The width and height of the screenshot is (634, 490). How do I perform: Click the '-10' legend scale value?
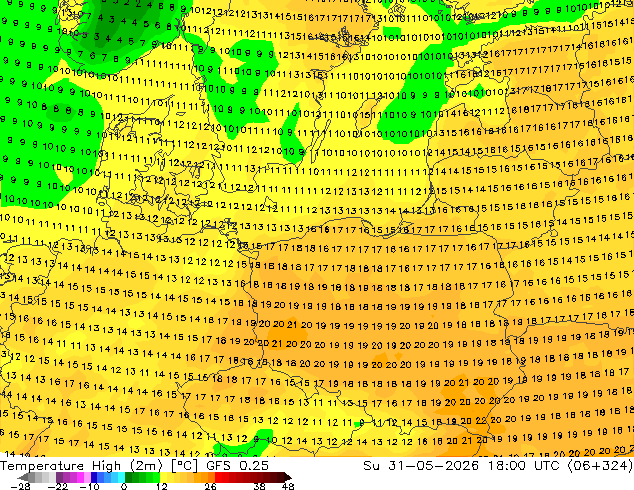click(89, 486)
